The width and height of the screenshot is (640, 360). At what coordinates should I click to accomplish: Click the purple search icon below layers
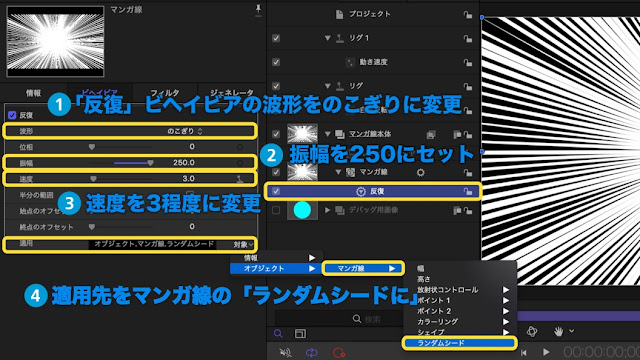pos(278,334)
